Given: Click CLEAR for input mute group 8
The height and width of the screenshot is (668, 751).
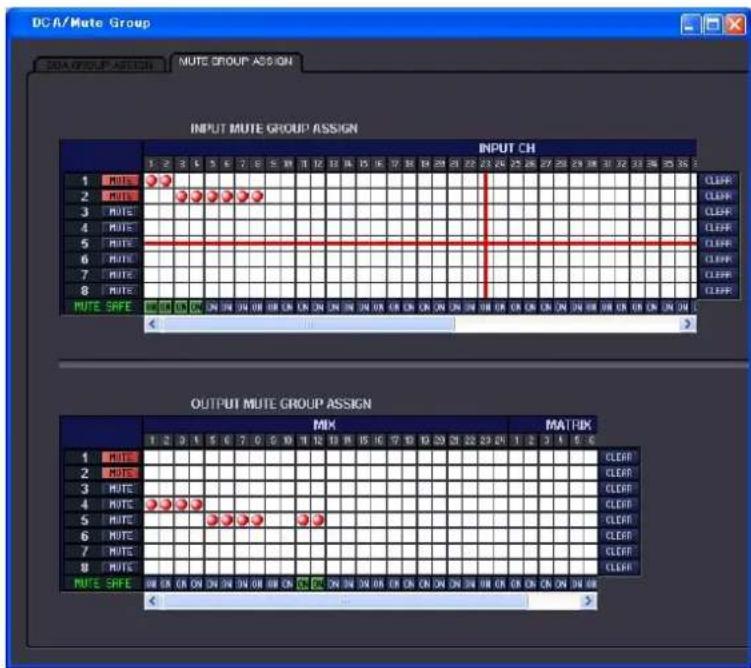Looking at the screenshot, I should click(717, 291).
